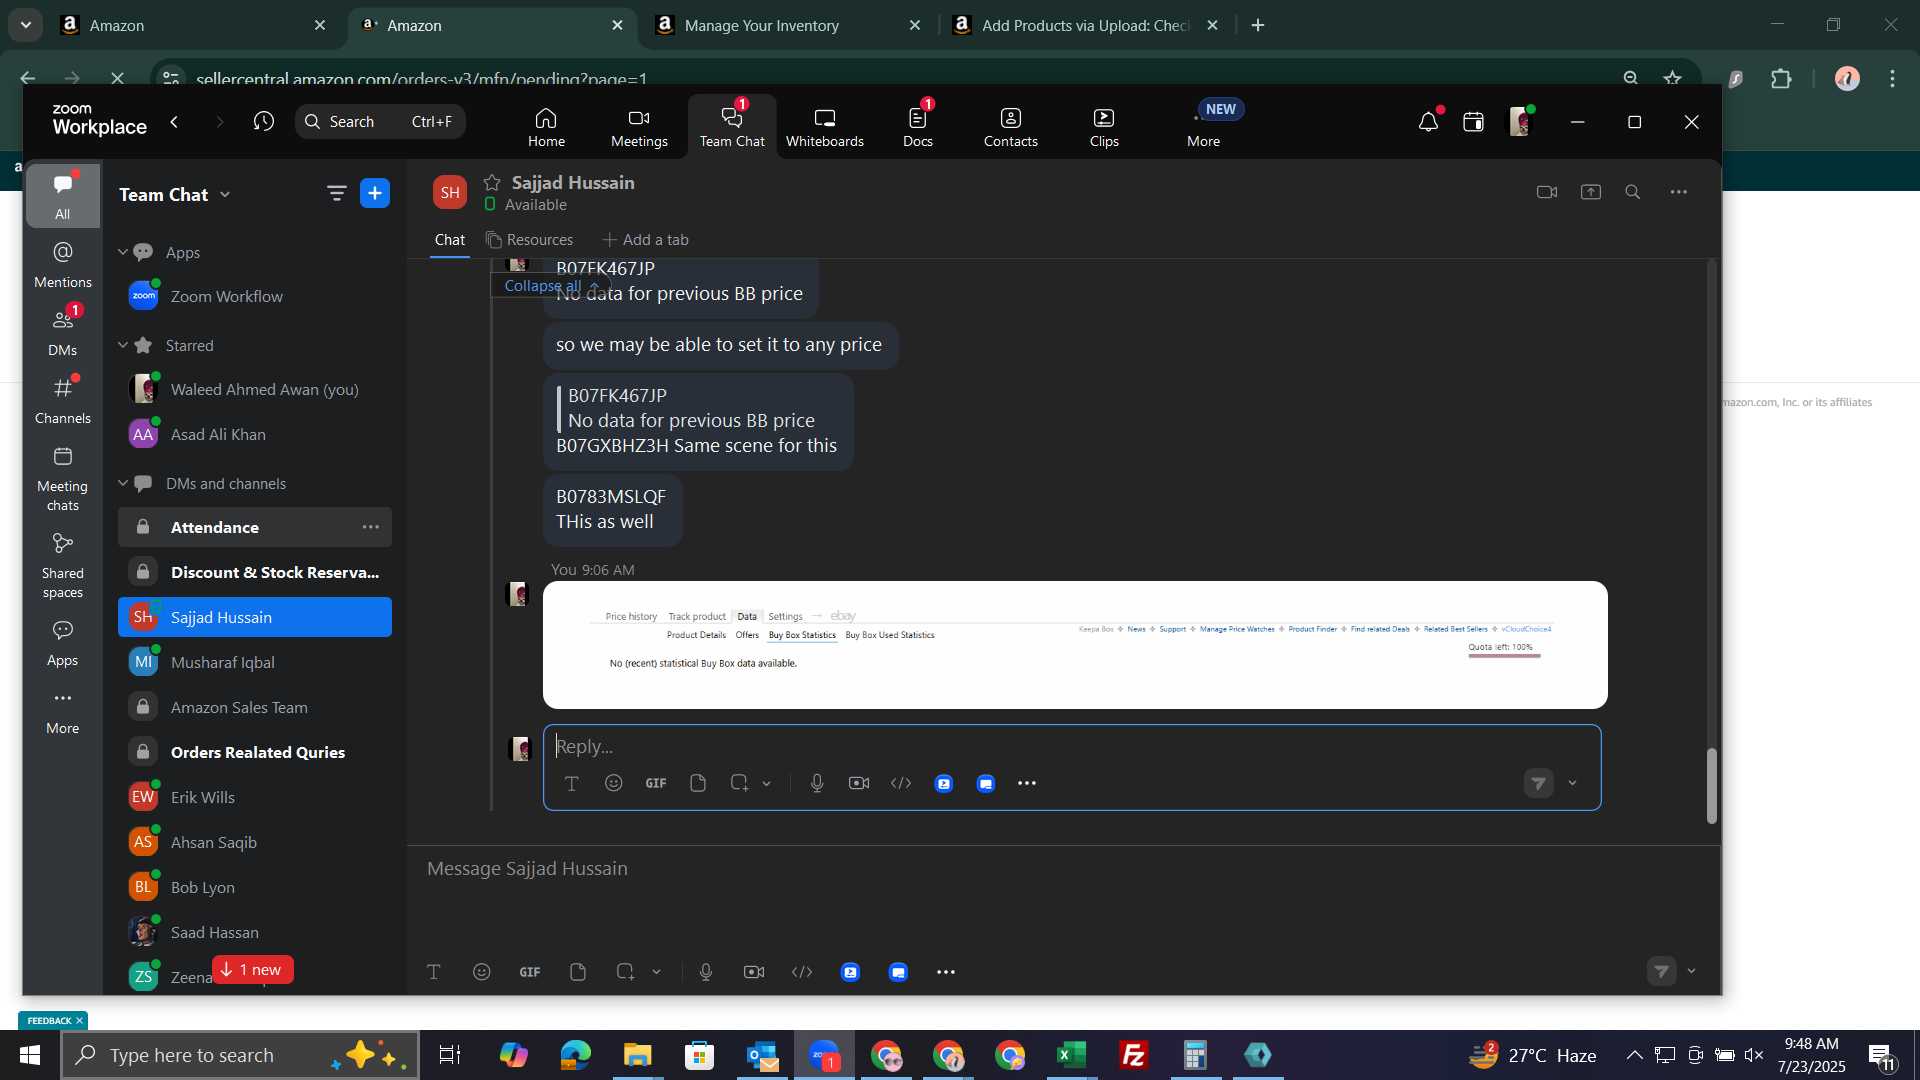Viewport: 1920px width, 1080px height.
Task: Open DMs in sidebar
Action: [62, 333]
